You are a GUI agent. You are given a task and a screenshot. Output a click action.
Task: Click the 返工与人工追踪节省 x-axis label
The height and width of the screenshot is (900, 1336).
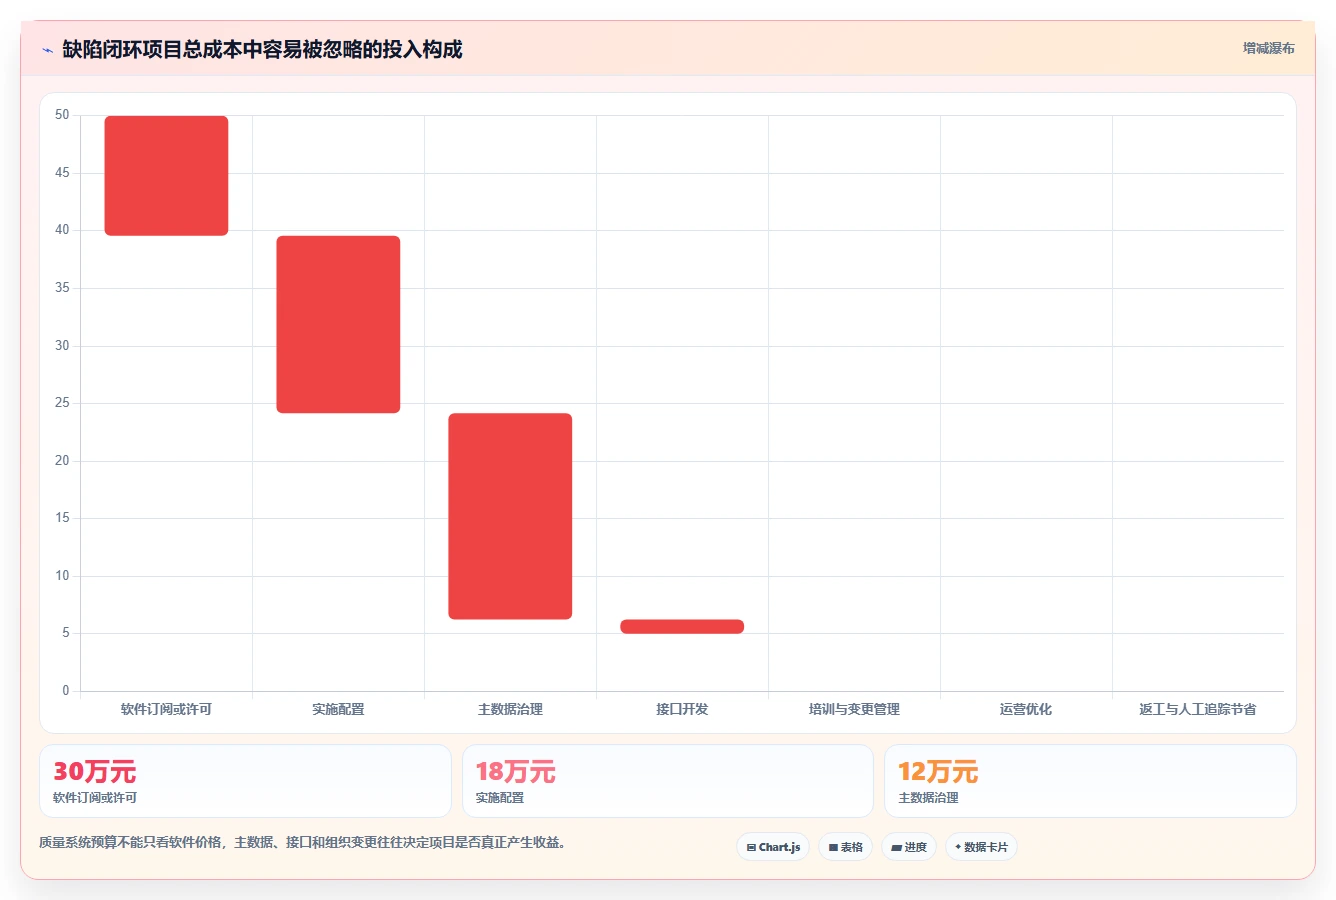coord(1198,709)
